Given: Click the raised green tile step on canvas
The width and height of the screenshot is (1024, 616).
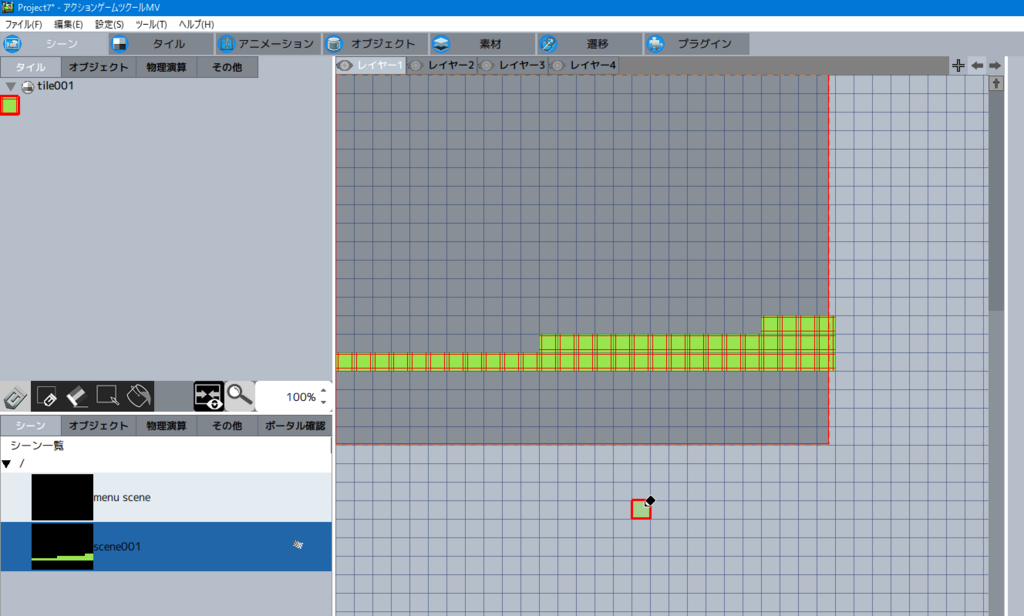Looking at the screenshot, I should (798, 325).
